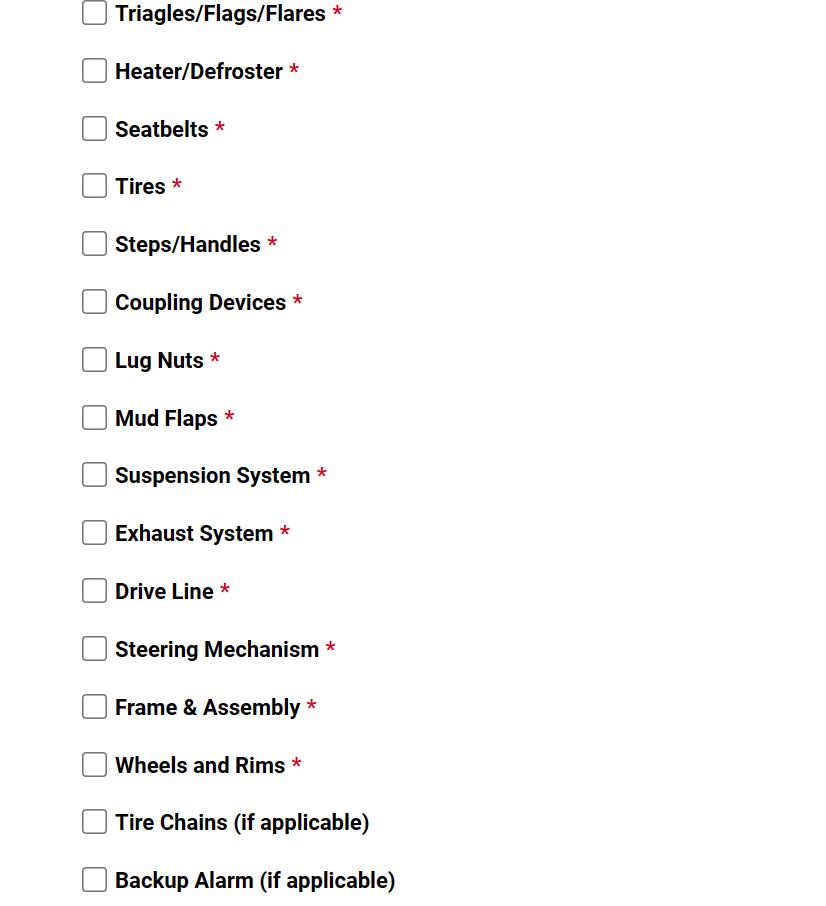This screenshot has height=906, width=826.
Task: Select the Drive Line checkbox
Action: (x=94, y=591)
